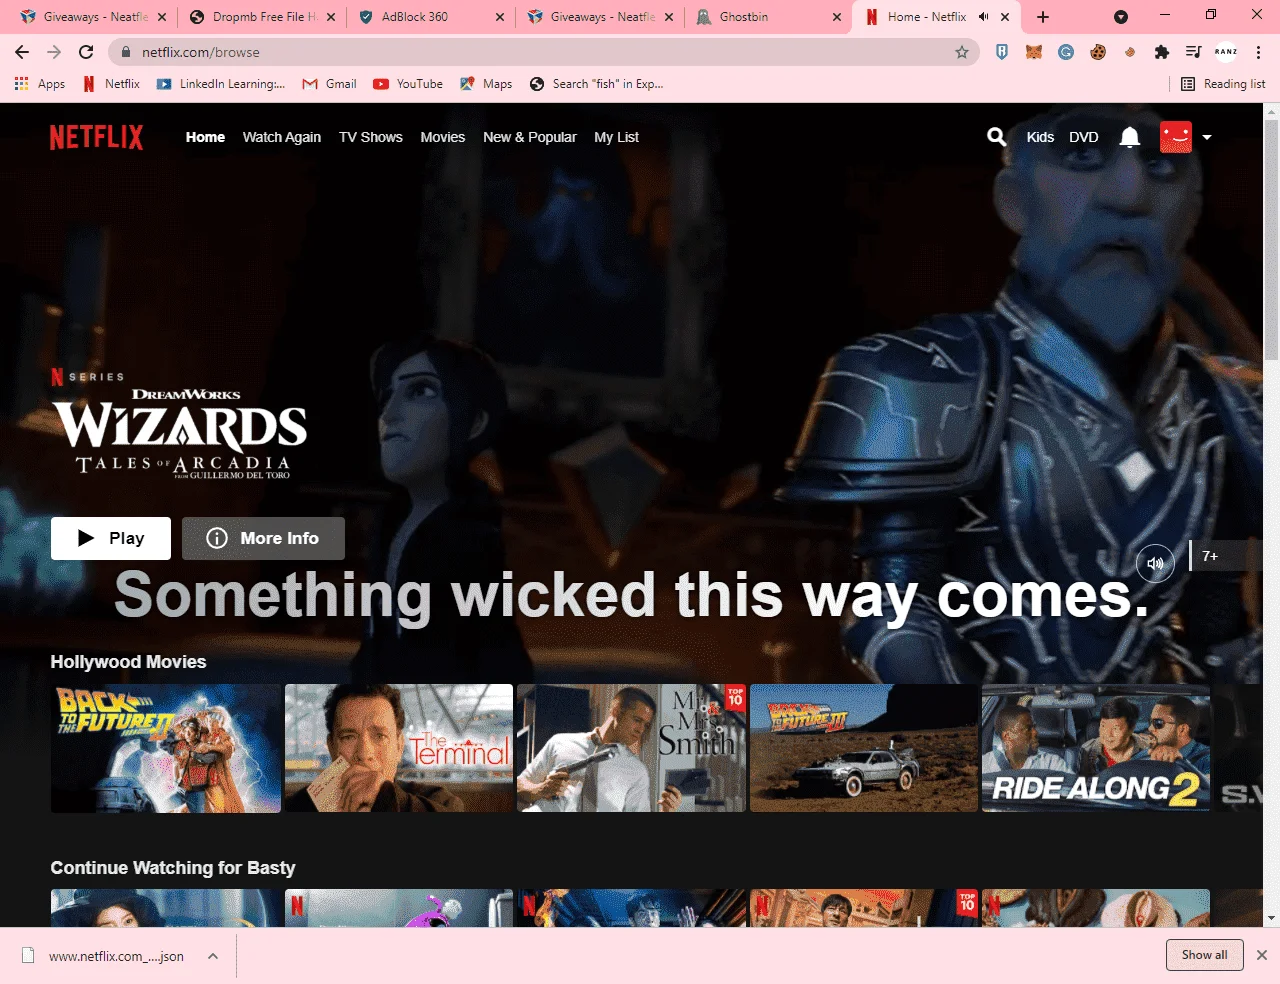This screenshot has height=984, width=1280.
Task: Click the red profile avatar
Action: (1176, 137)
